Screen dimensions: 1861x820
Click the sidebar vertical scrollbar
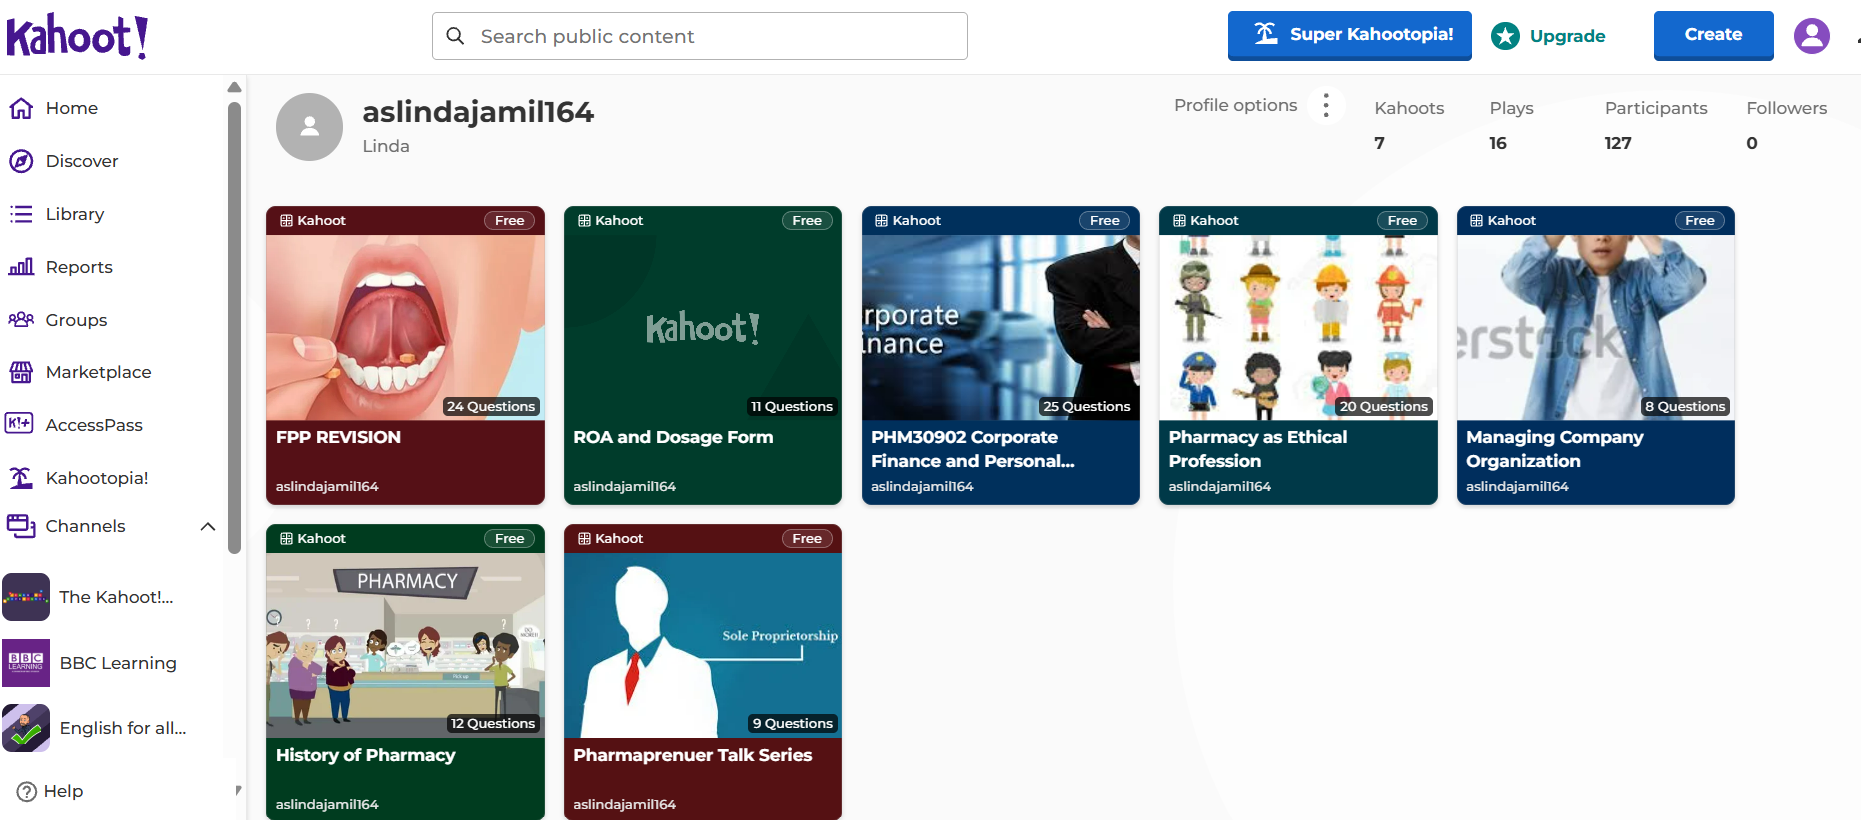click(x=234, y=327)
